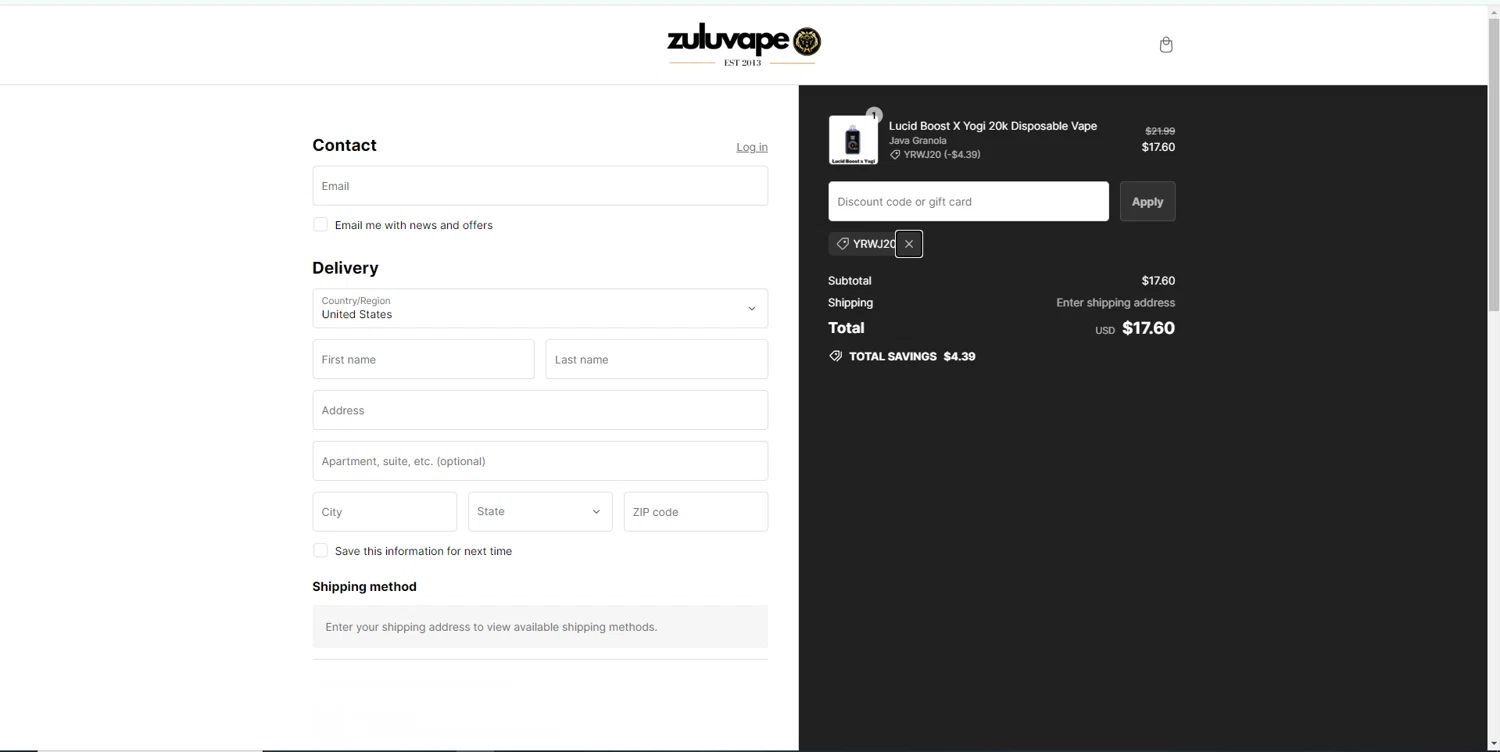Image resolution: width=1500 pixels, height=752 pixels.
Task: Tick Email me with news and offers
Action: pos(320,225)
